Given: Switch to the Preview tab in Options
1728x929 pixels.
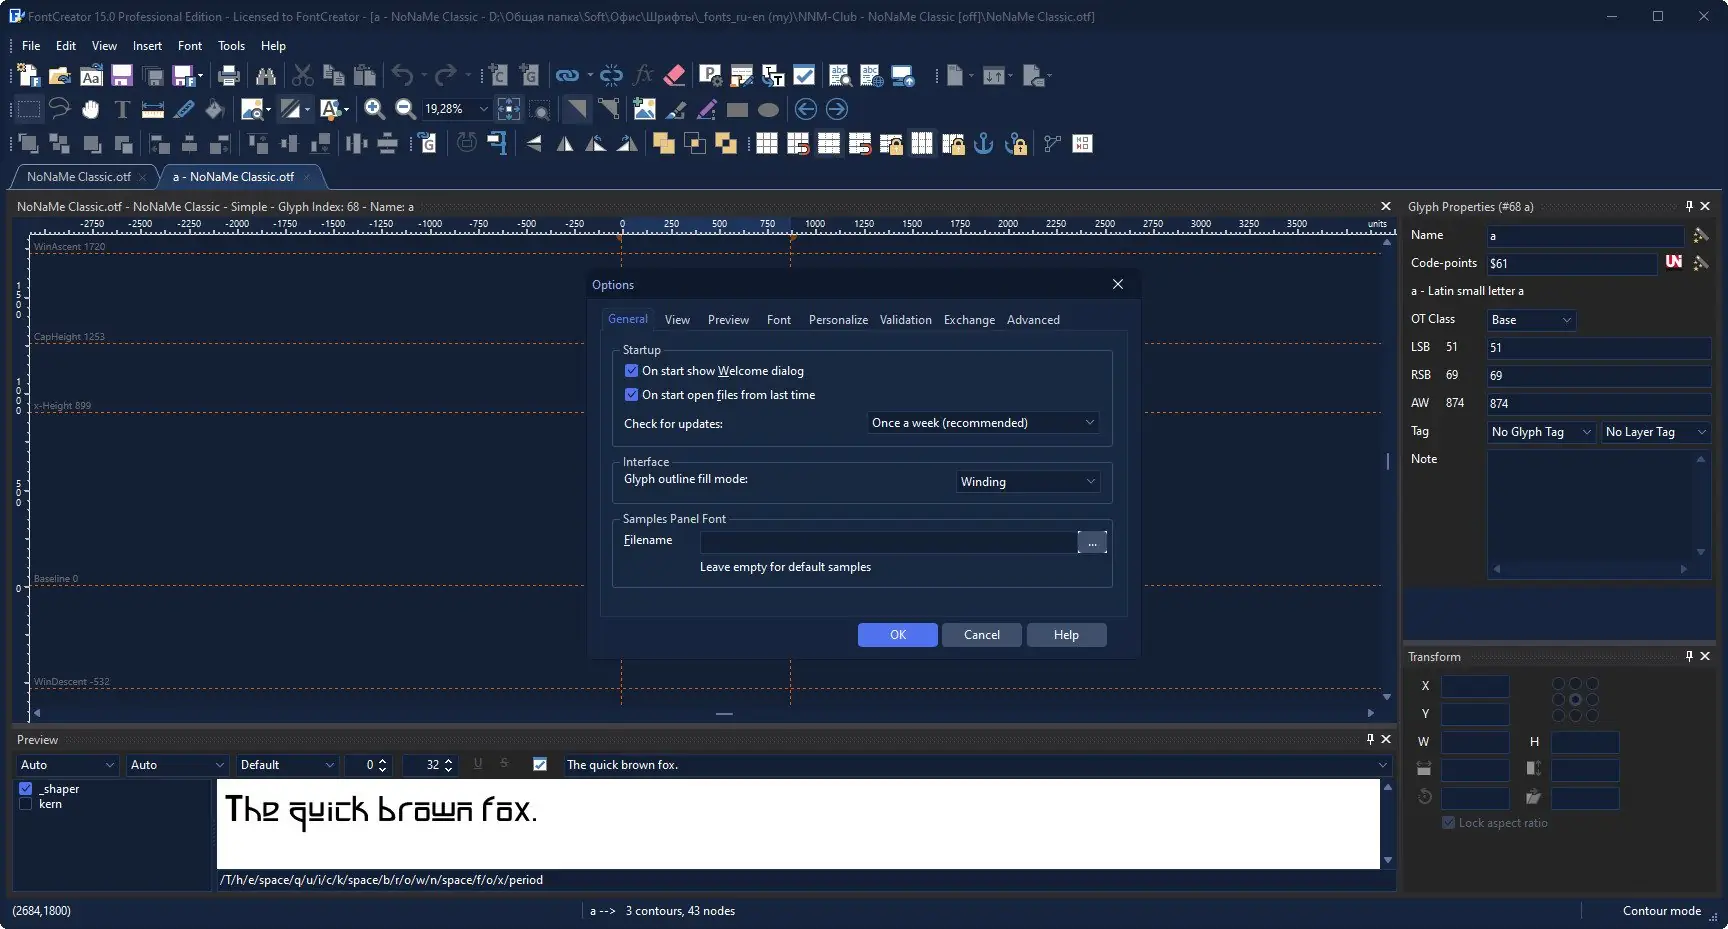Looking at the screenshot, I should (728, 320).
